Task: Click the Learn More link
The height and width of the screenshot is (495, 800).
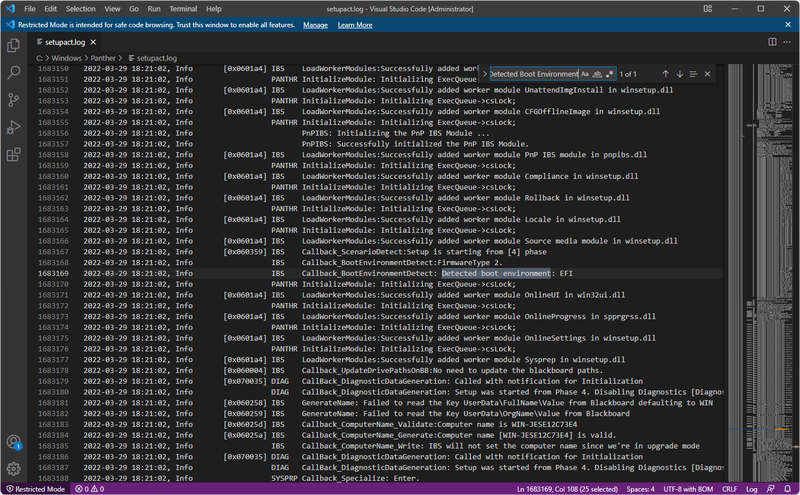Action: 355,25
